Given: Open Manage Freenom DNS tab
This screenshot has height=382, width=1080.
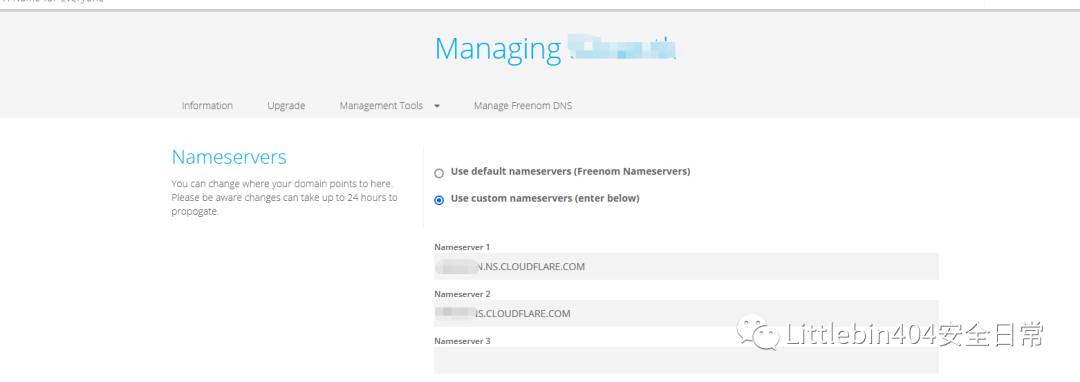Looking at the screenshot, I should click(x=523, y=106).
